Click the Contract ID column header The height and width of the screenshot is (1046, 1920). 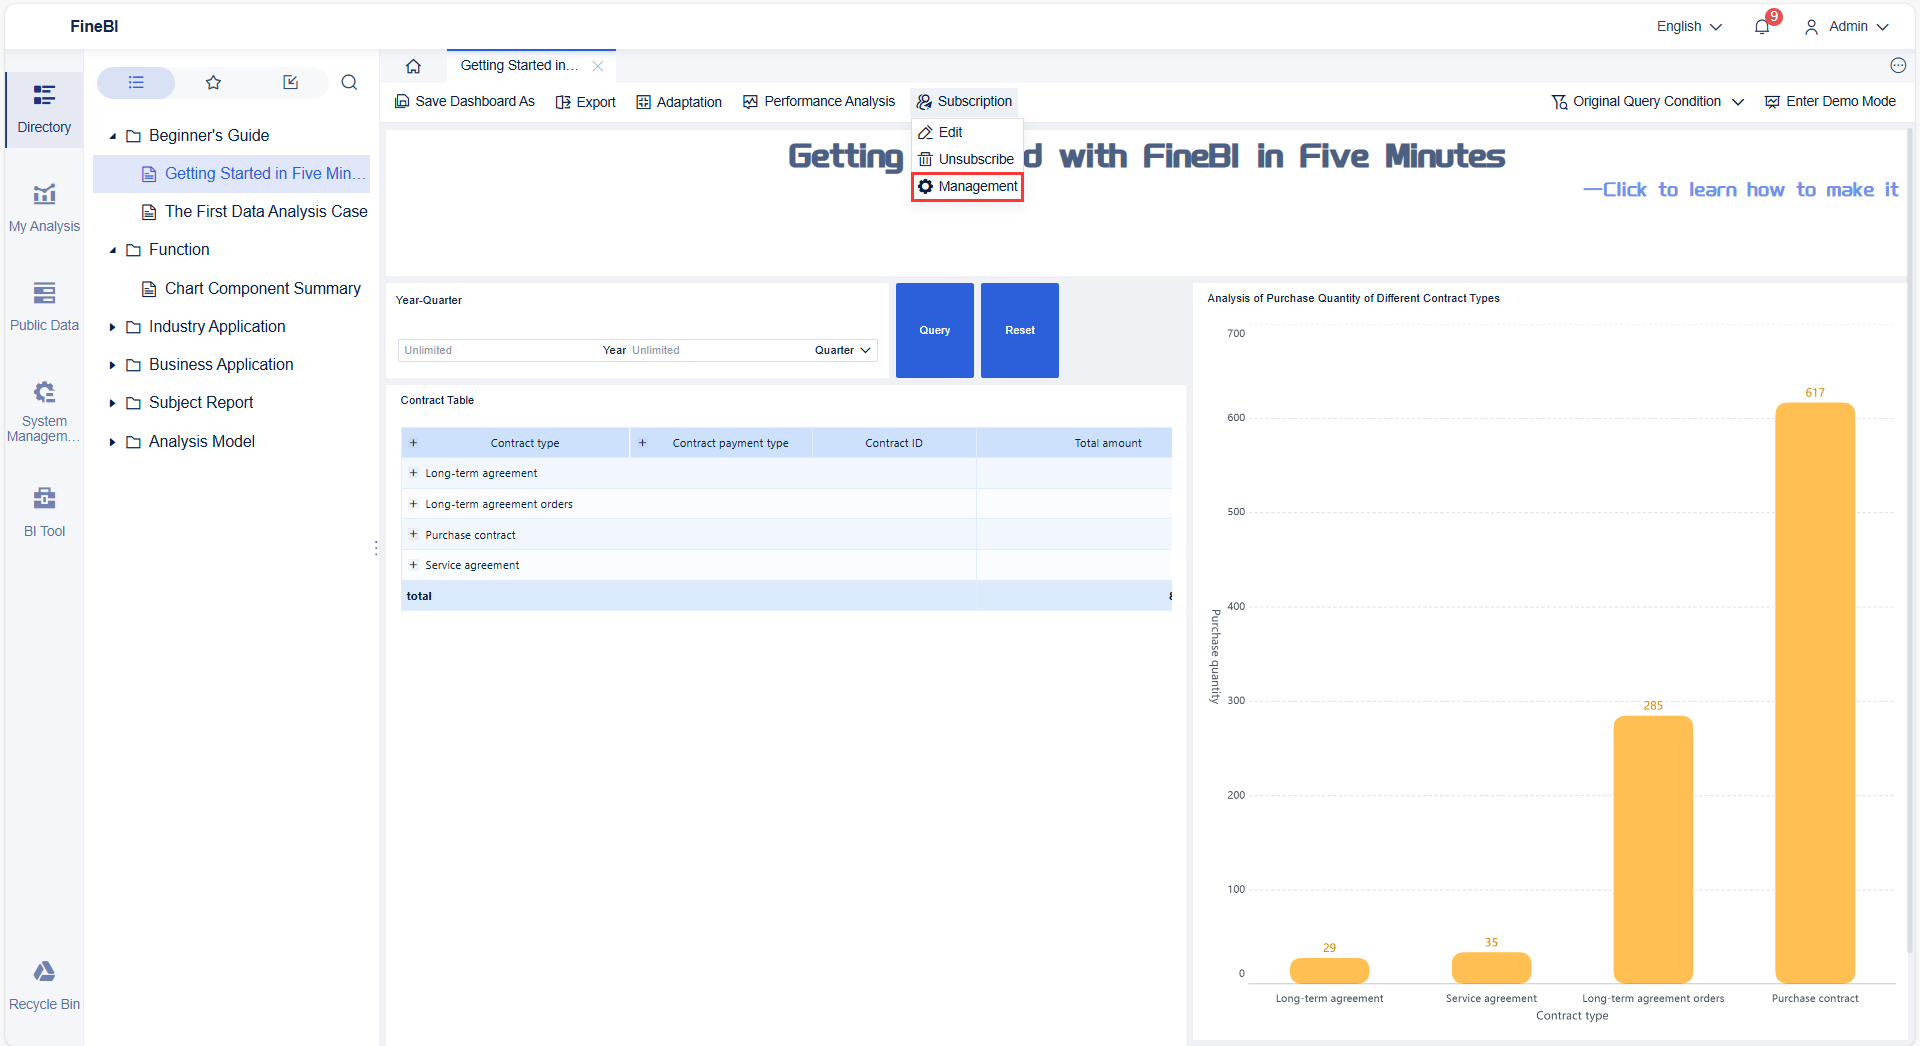[894, 443]
